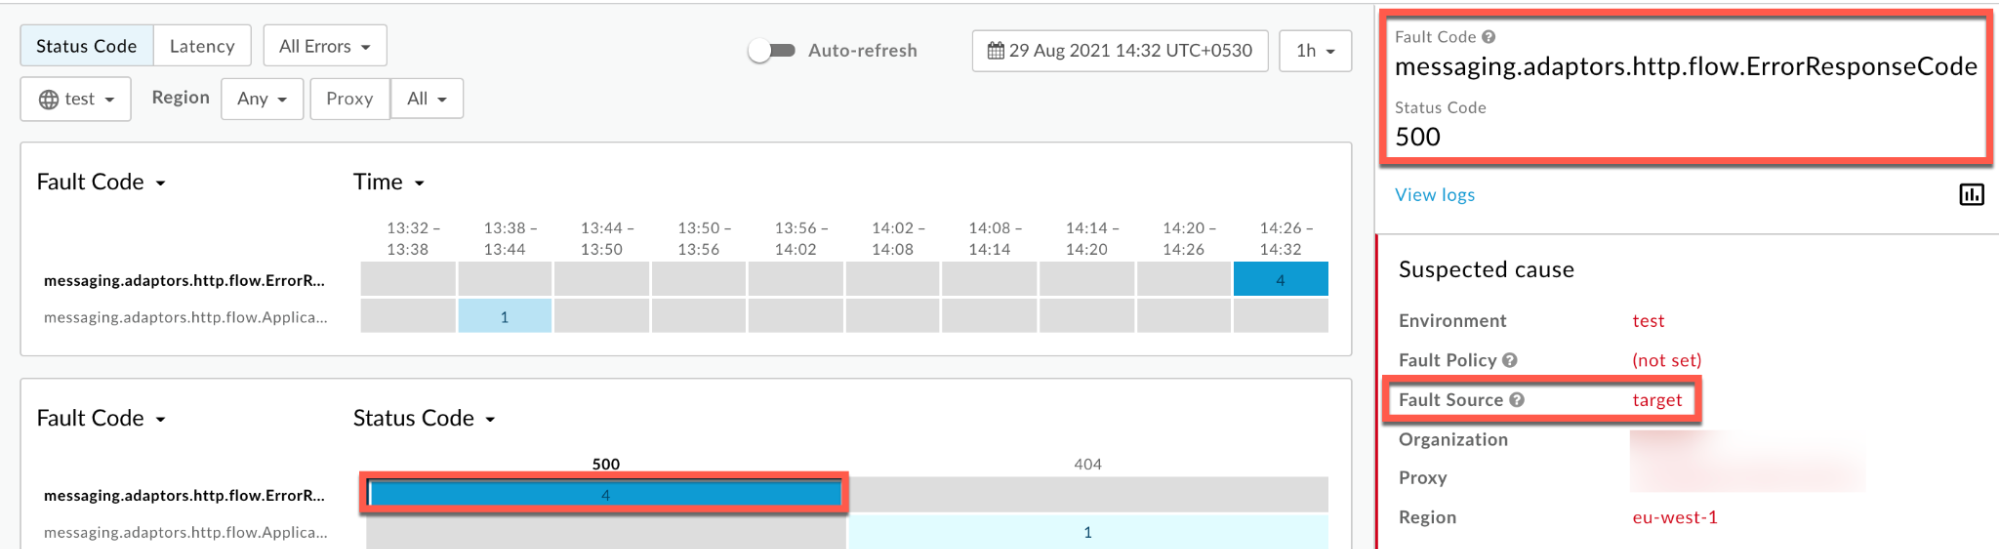Open the View logs link
Viewport: 1999px width, 549px height.
pyautogui.click(x=1434, y=195)
